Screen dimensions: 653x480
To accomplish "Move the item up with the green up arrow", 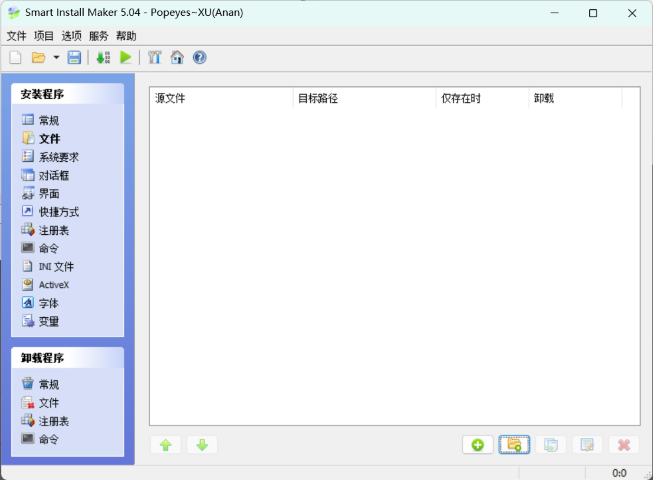I will coord(165,445).
